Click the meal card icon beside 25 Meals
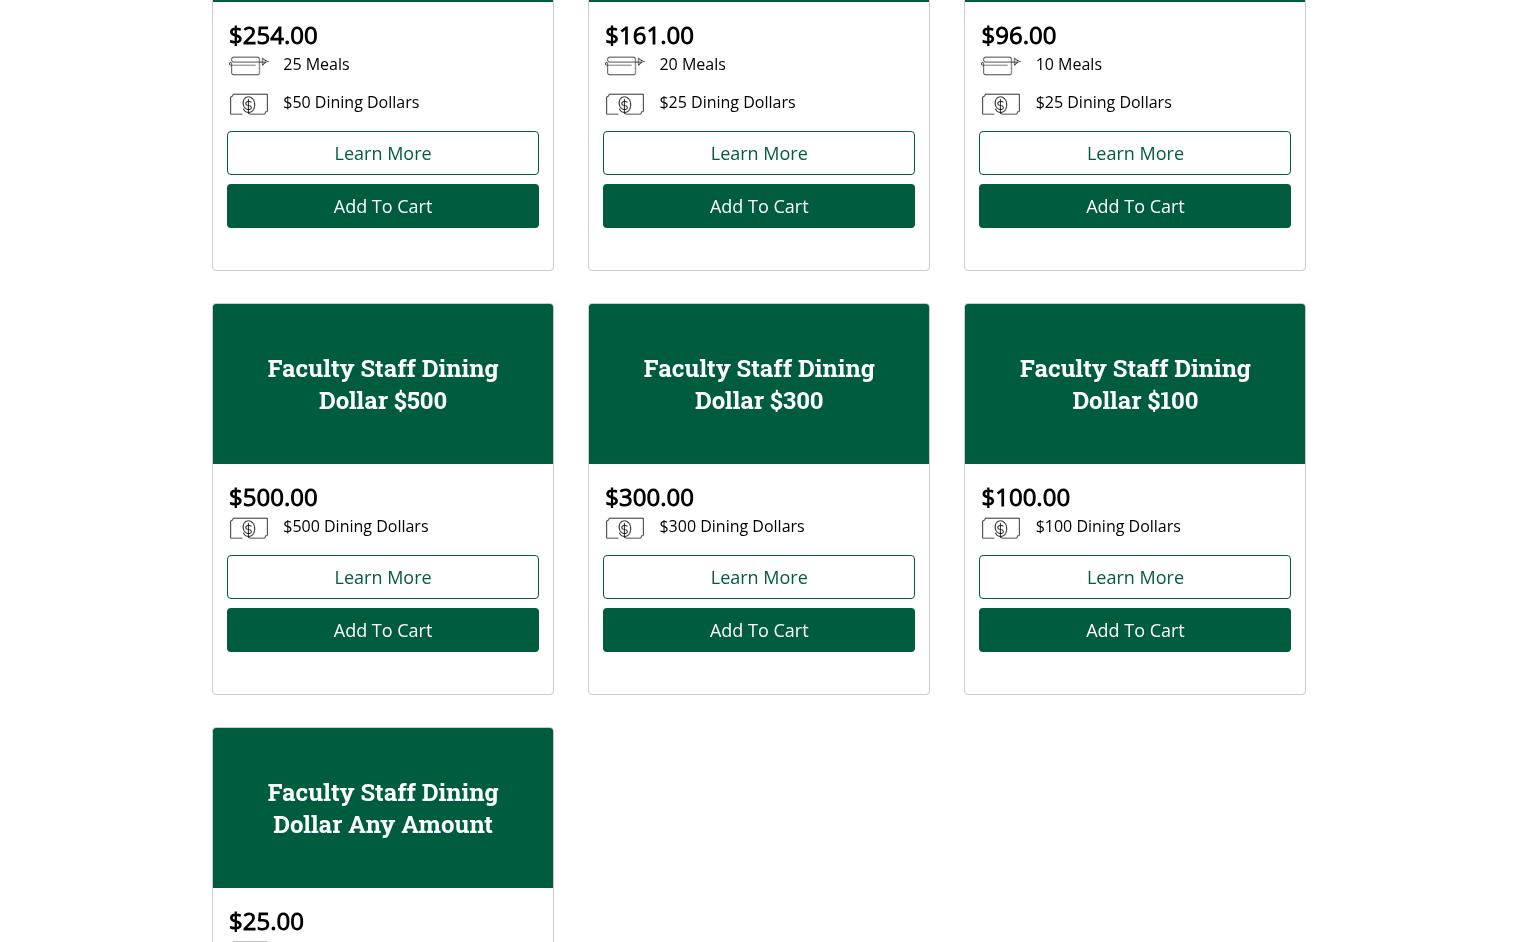Image resolution: width=1530 pixels, height=942 pixels. pyautogui.click(x=248, y=66)
